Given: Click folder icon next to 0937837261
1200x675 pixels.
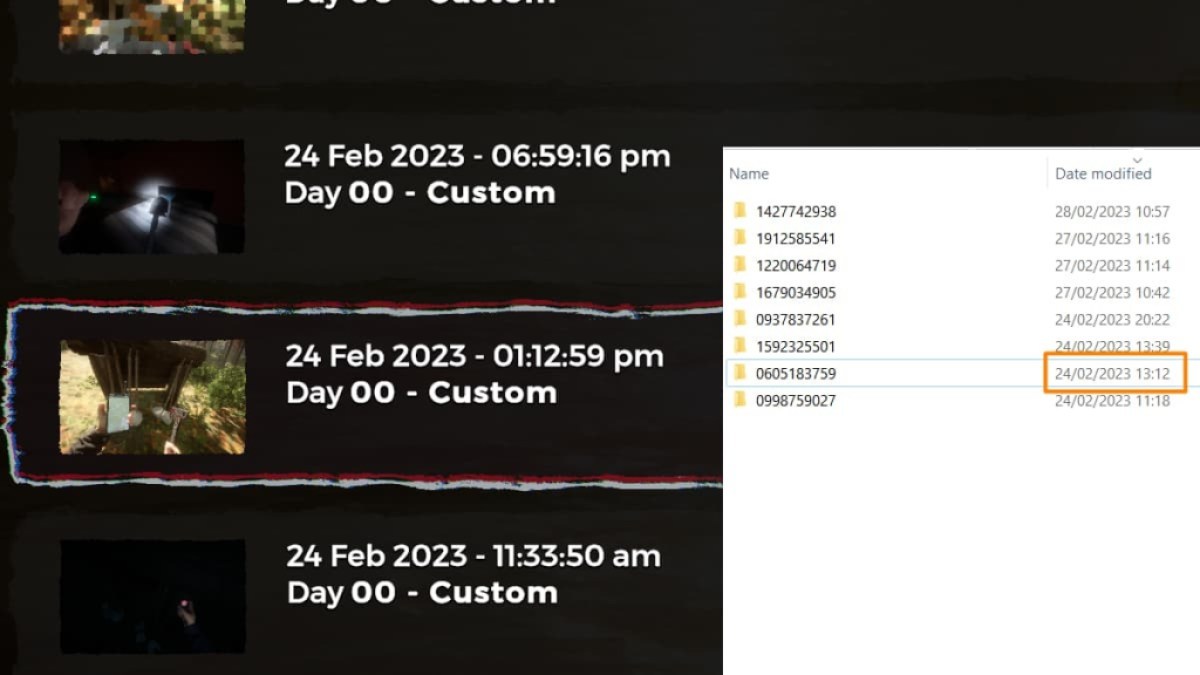Looking at the screenshot, I should (x=740, y=319).
